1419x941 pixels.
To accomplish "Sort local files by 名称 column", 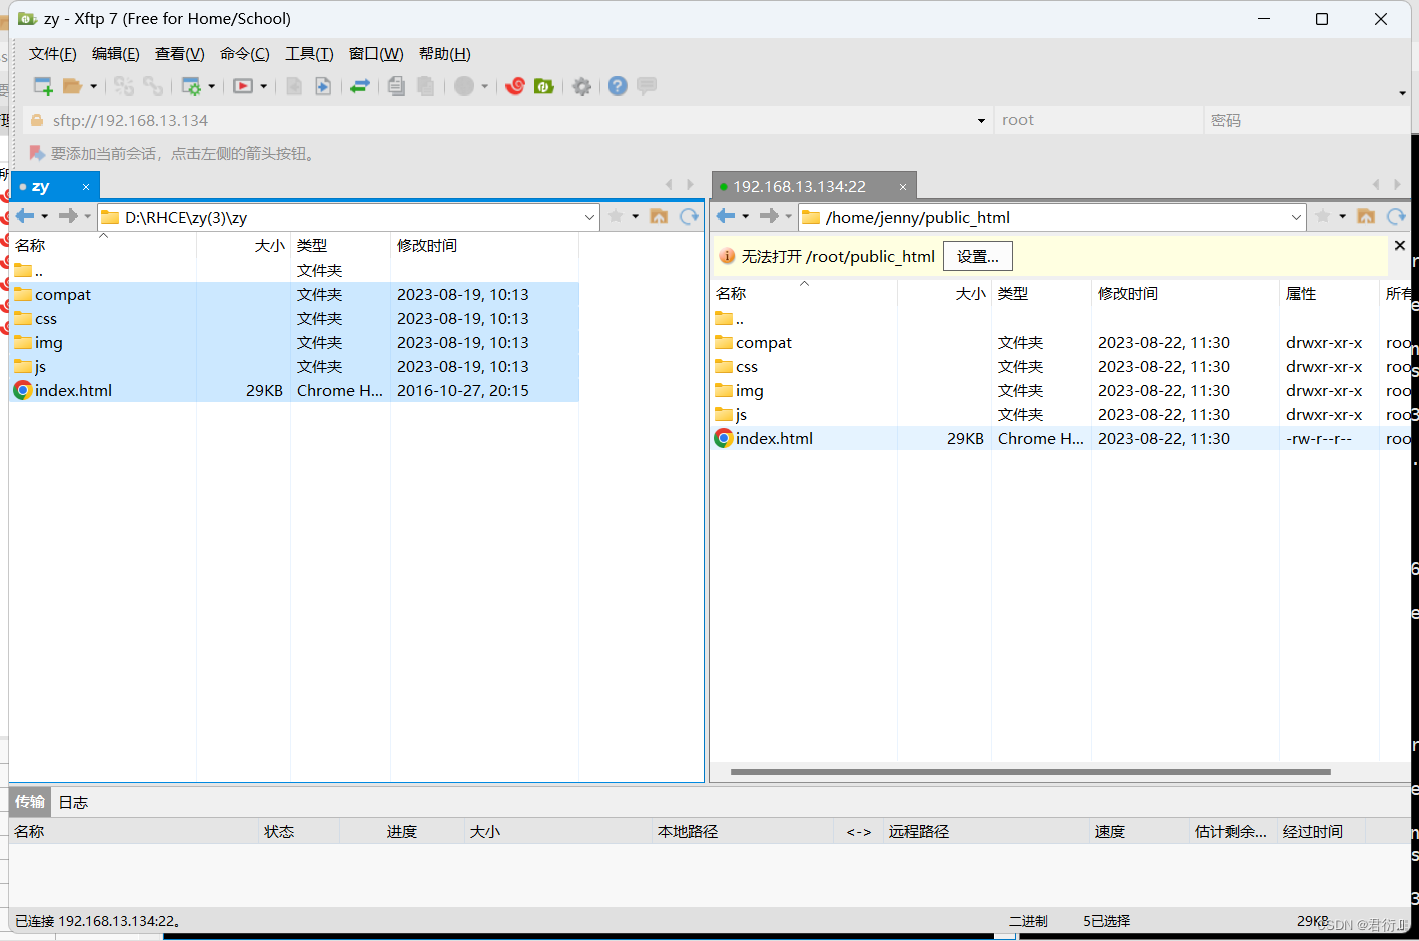I will tap(103, 245).
